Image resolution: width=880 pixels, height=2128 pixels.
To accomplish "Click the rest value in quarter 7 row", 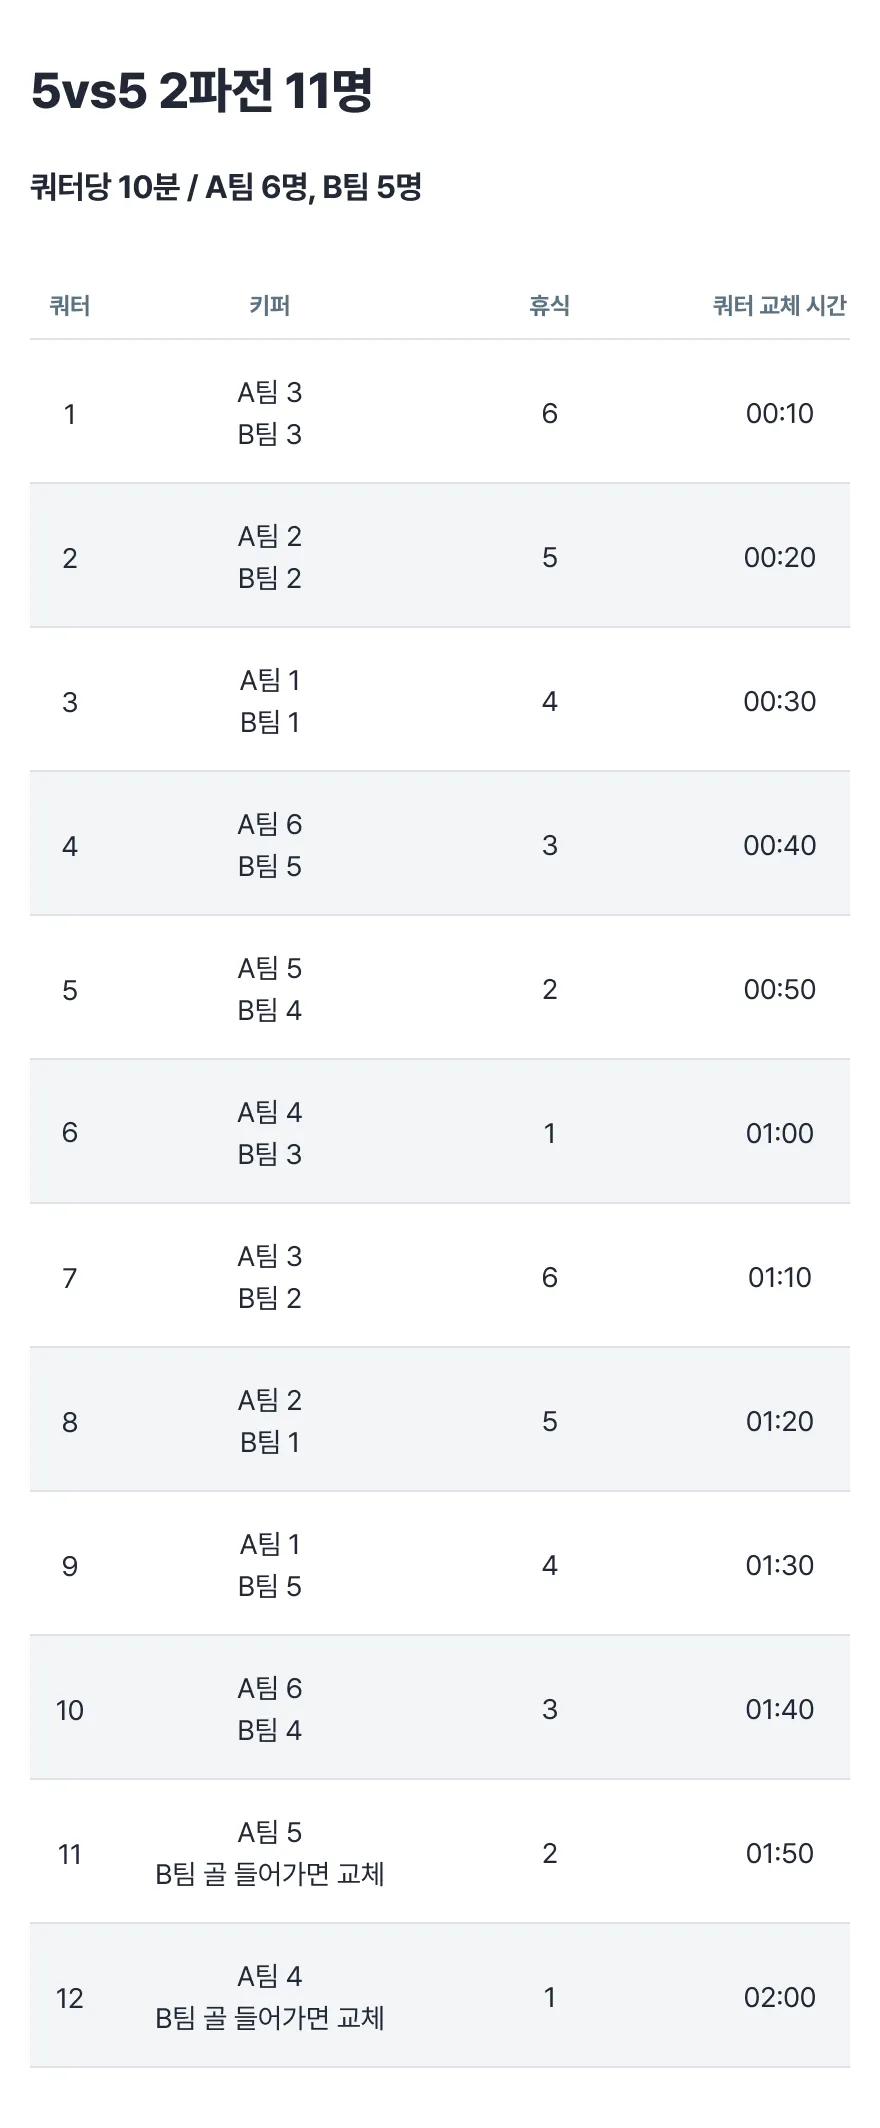I will [x=549, y=1277].
